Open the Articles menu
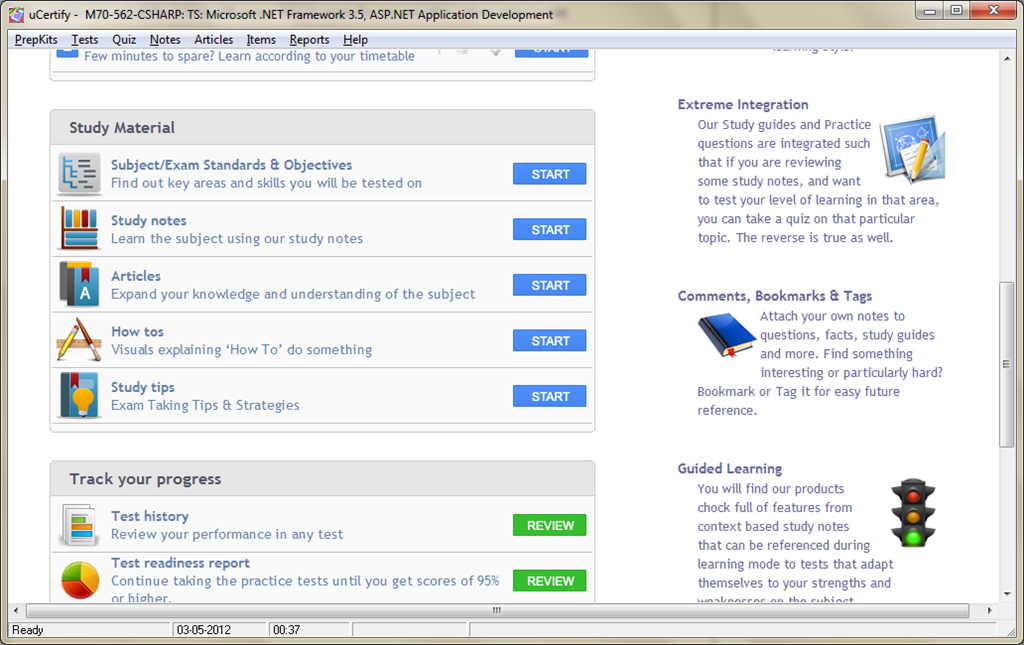Image resolution: width=1024 pixels, height=645 pixels. click(214, 40)
